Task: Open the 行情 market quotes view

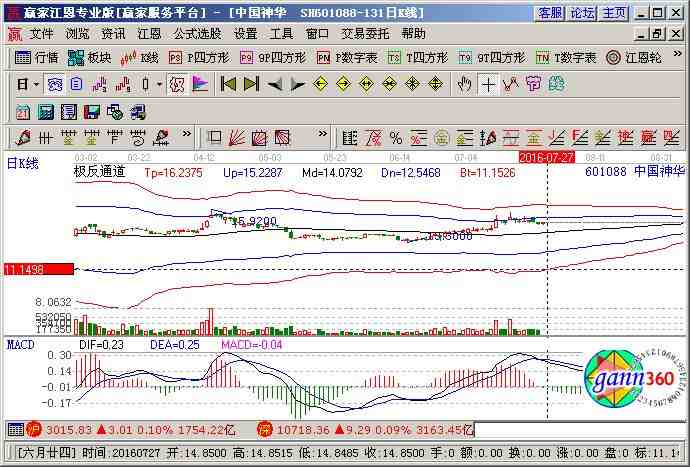Action: point(37,58)
